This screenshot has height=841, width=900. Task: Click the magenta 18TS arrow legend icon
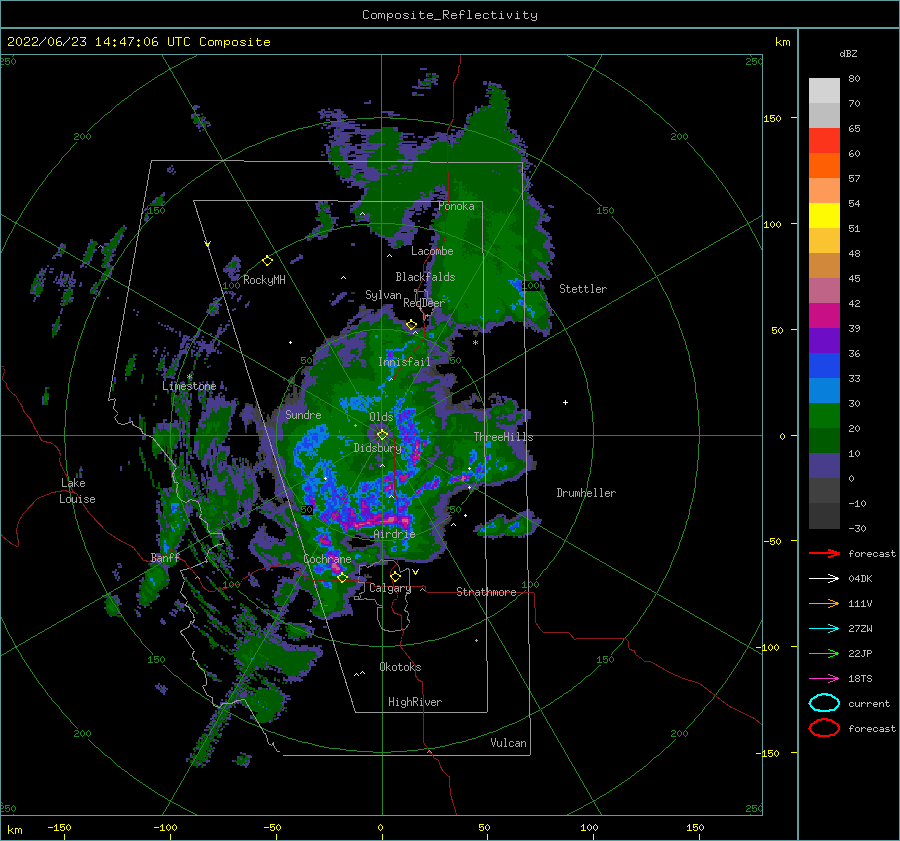[x=824, y=679]
